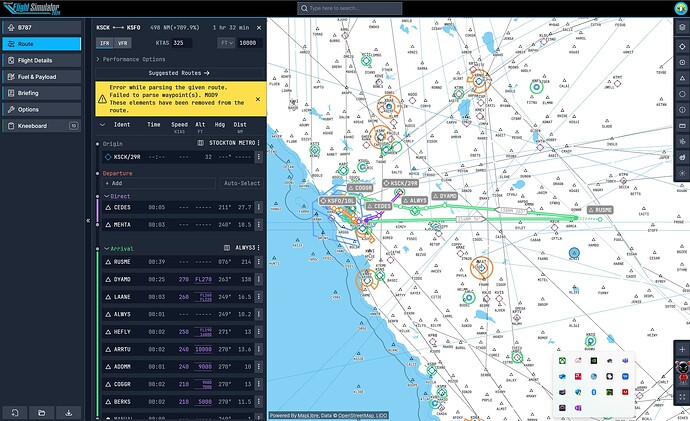Open the kebab menu for HEFLY row
Screen dimensions: 690x421
pos(259,332)
